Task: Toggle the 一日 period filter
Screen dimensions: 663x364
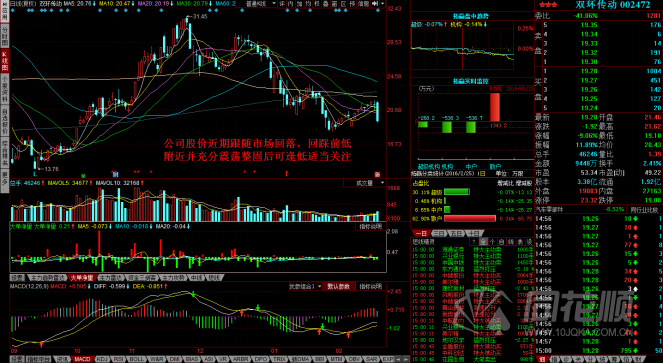Action: [421, 233]
